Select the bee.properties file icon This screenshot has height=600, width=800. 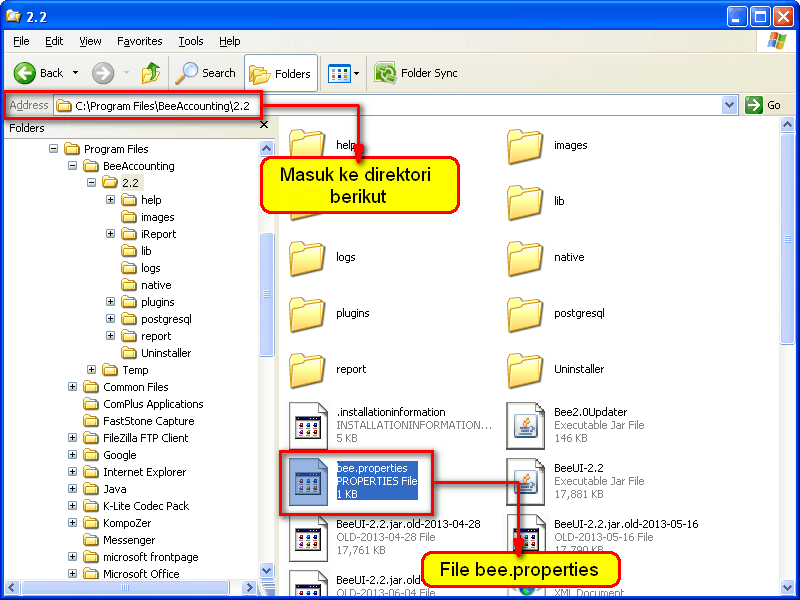point(308,482)
